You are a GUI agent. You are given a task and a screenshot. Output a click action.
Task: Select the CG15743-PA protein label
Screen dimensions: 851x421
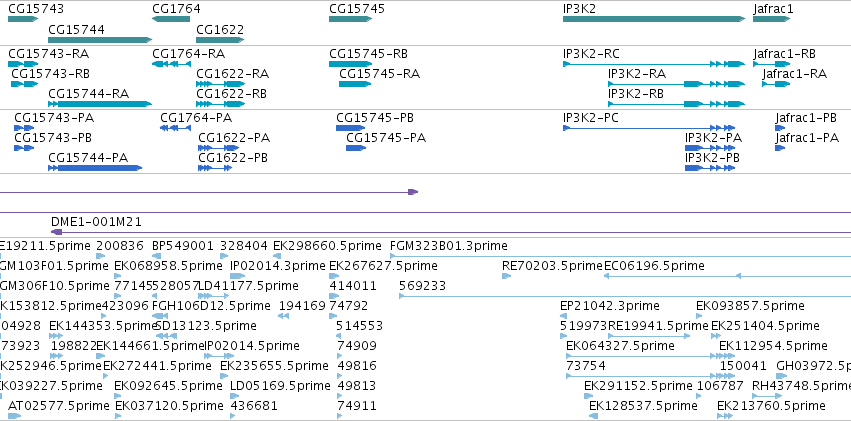54,118
